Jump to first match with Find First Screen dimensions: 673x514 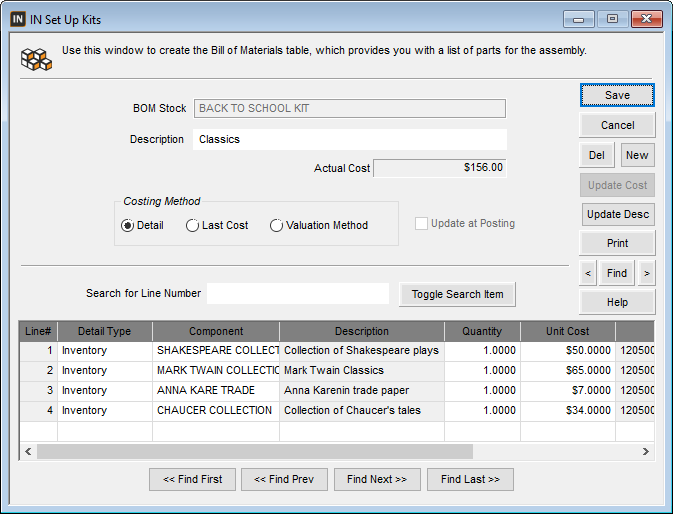coord(192,479)
